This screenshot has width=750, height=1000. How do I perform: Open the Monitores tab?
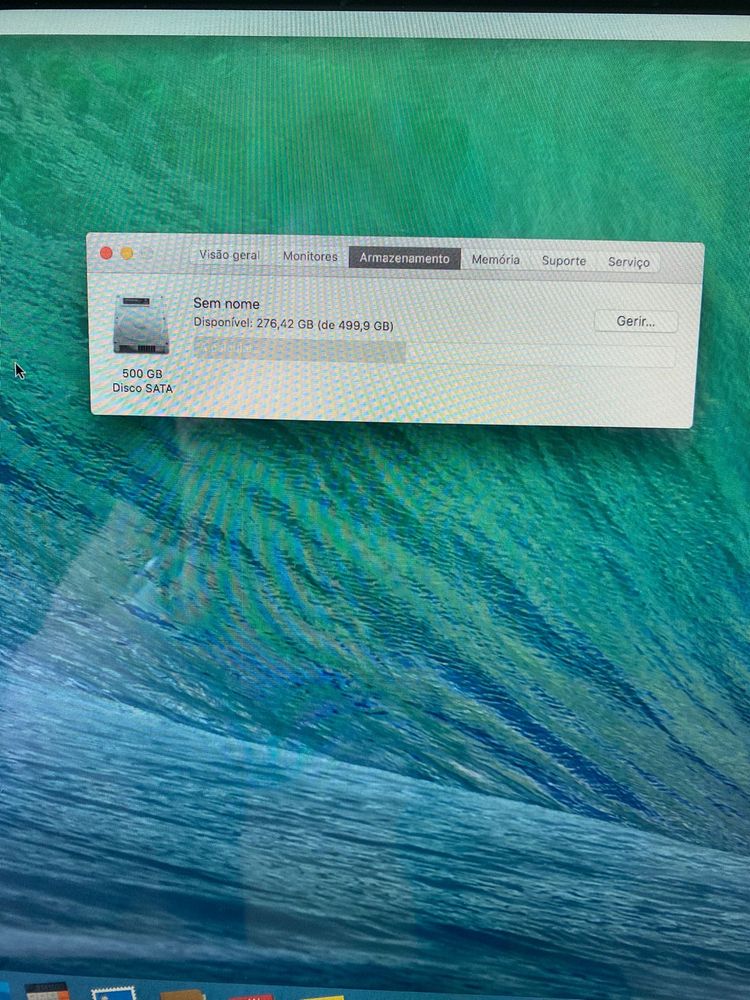(310, 256)
